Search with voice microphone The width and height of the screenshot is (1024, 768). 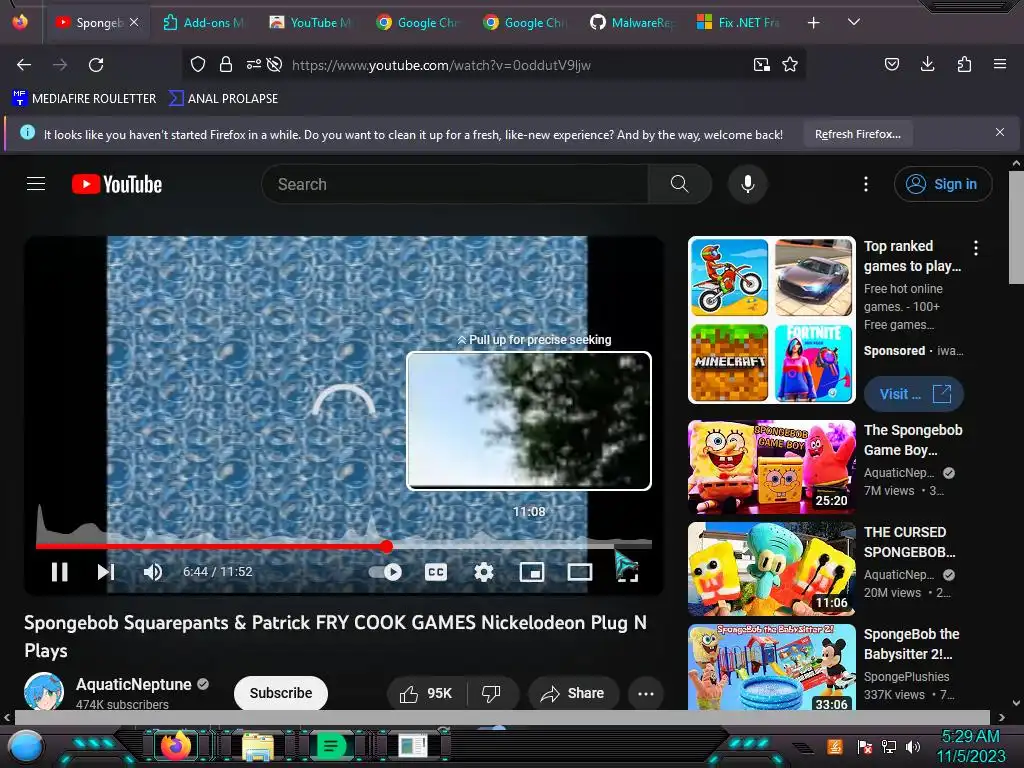(748, 184)
